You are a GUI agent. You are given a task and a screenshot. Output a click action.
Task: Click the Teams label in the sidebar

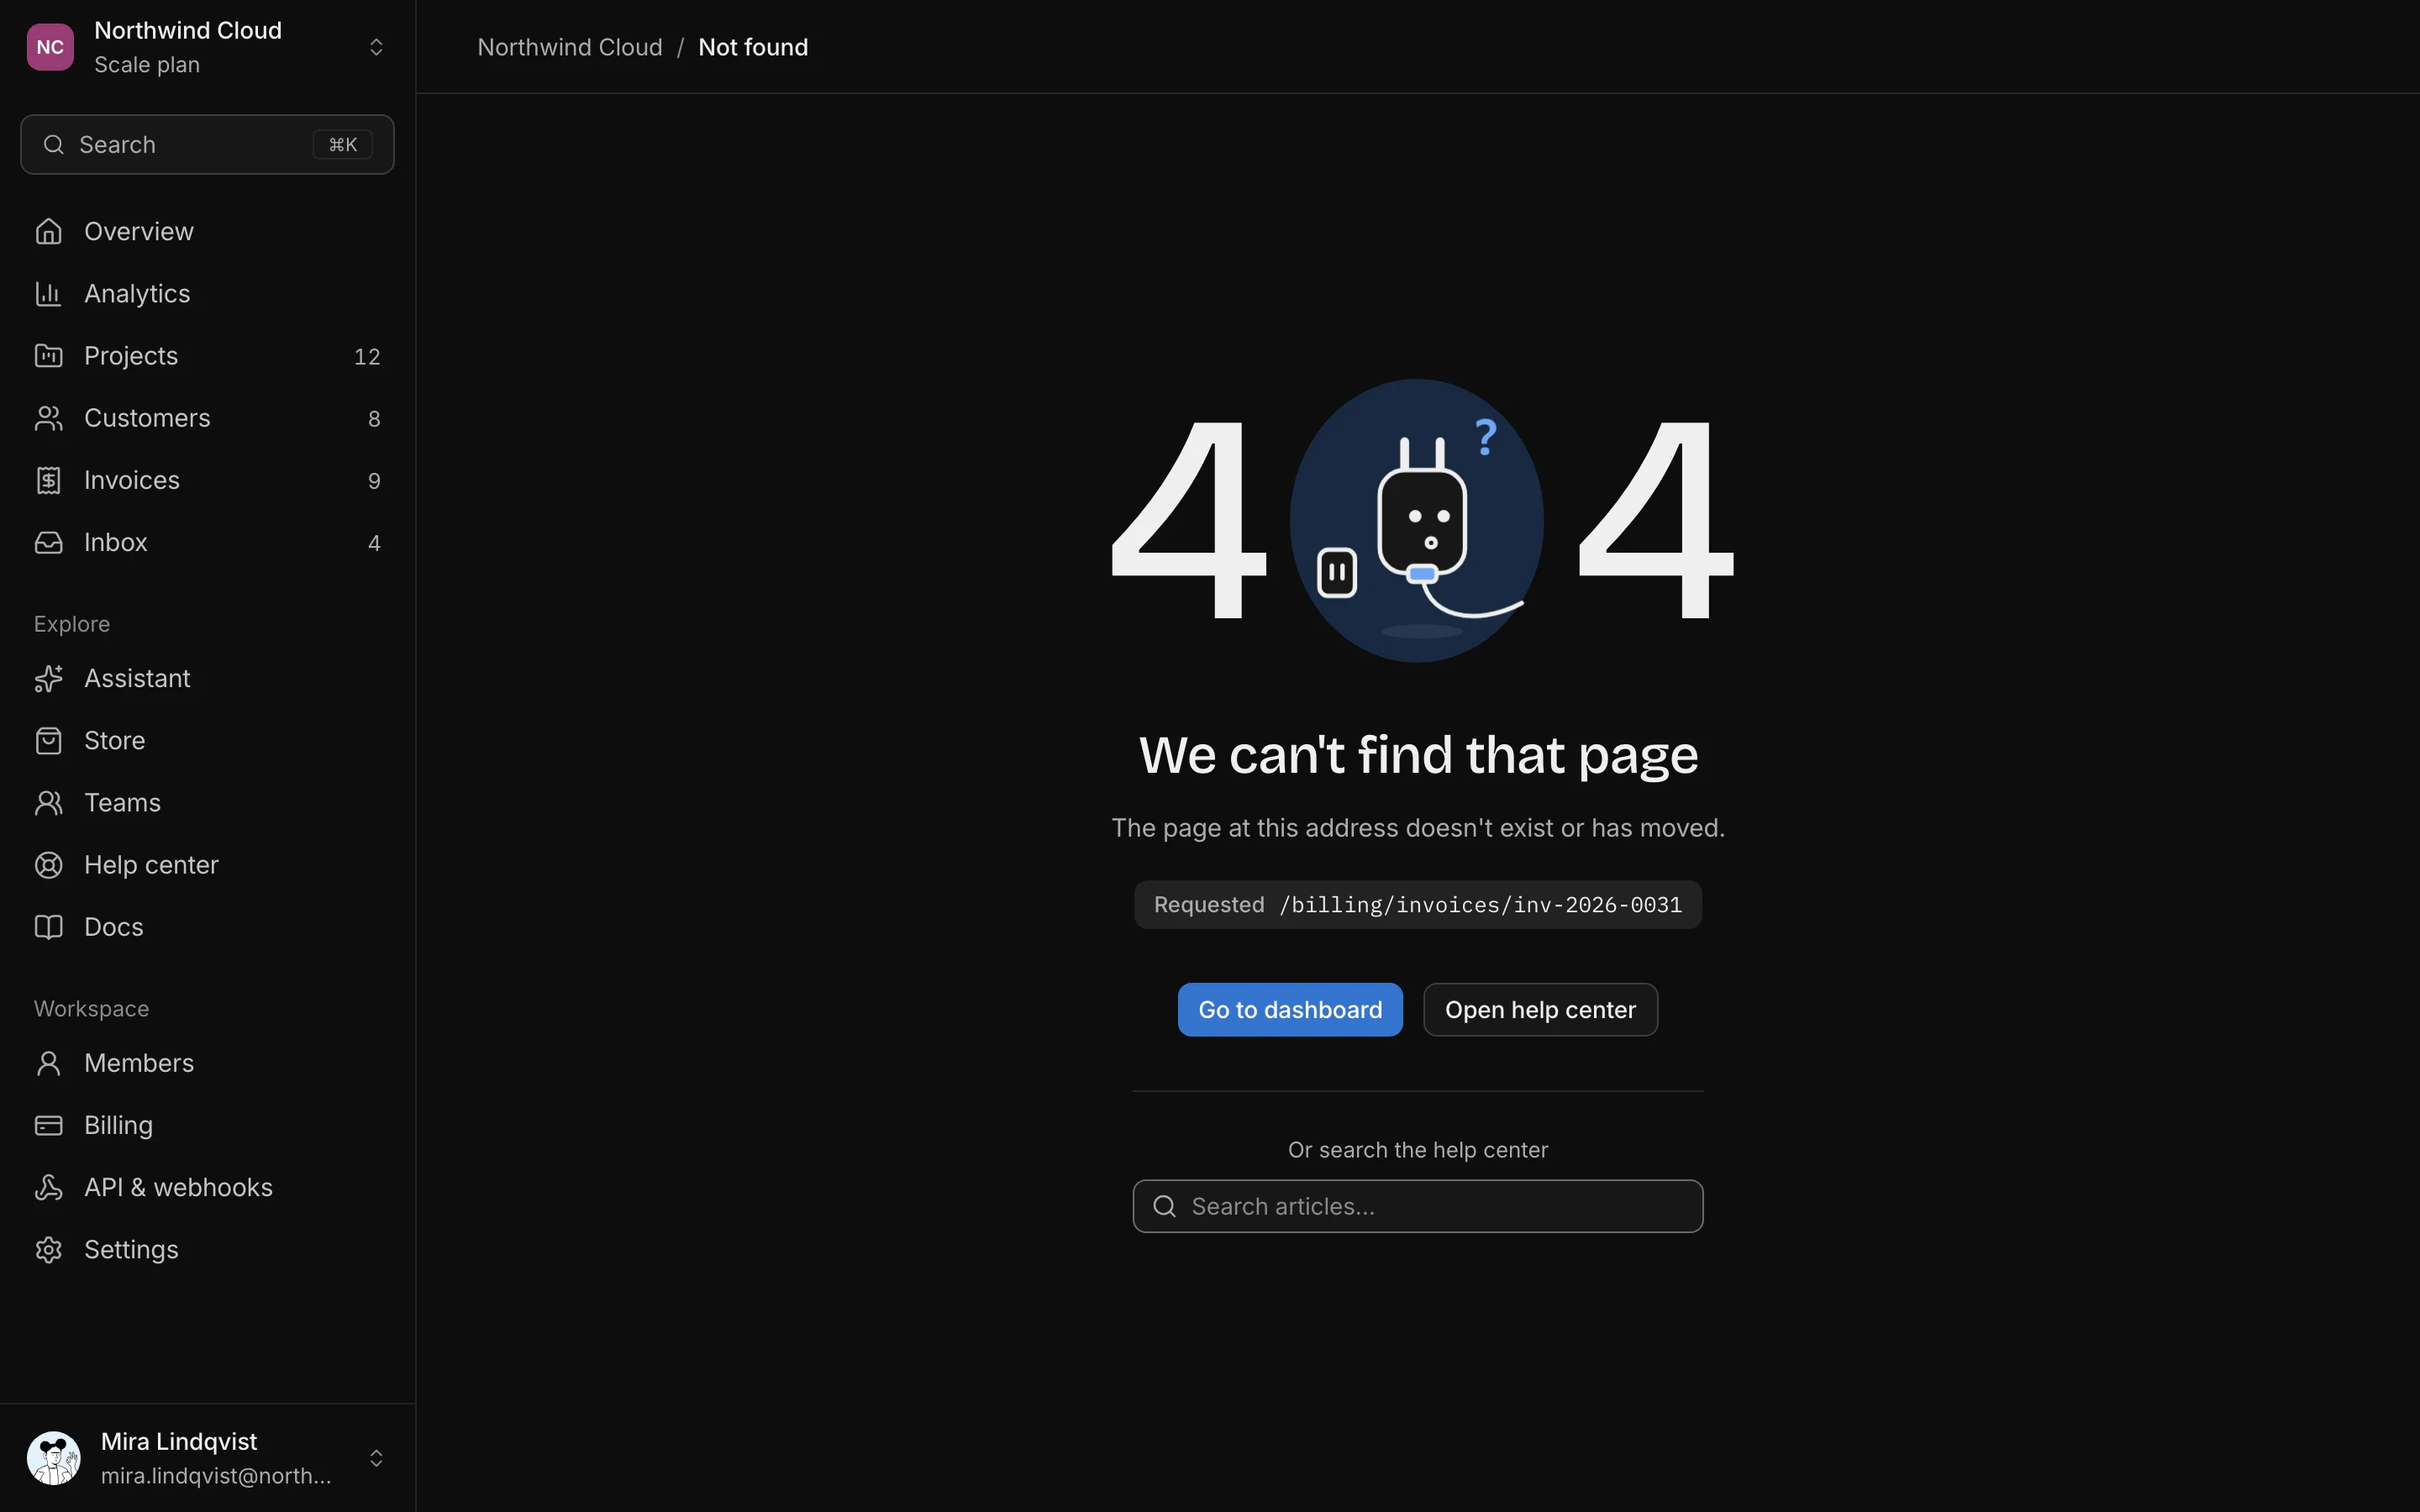[122, 802]
